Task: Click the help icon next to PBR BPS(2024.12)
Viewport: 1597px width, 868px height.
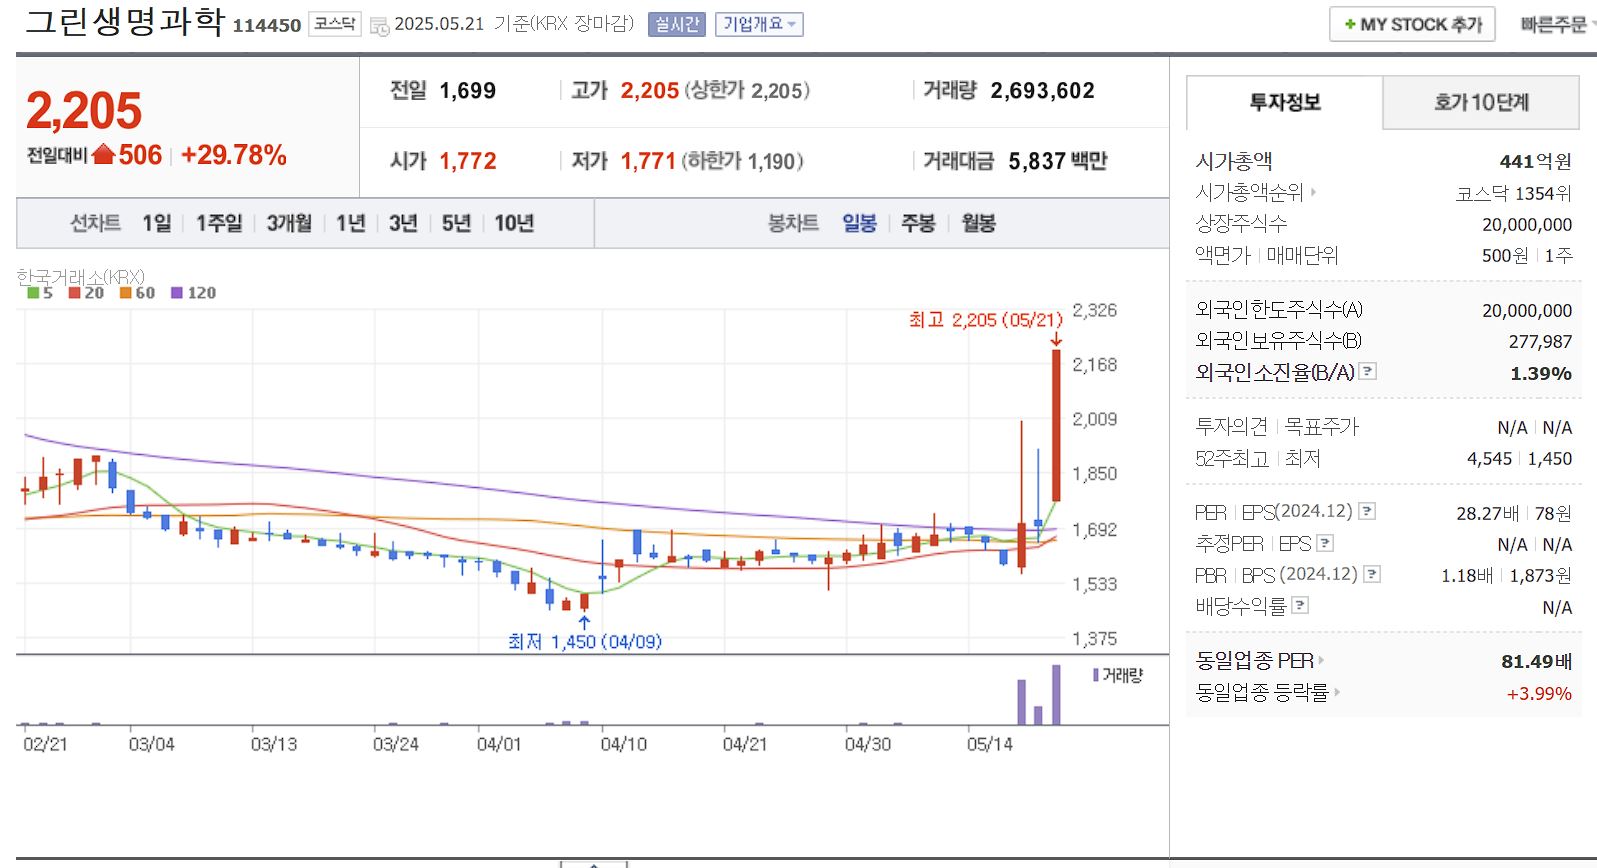Action: point(1372,574)
